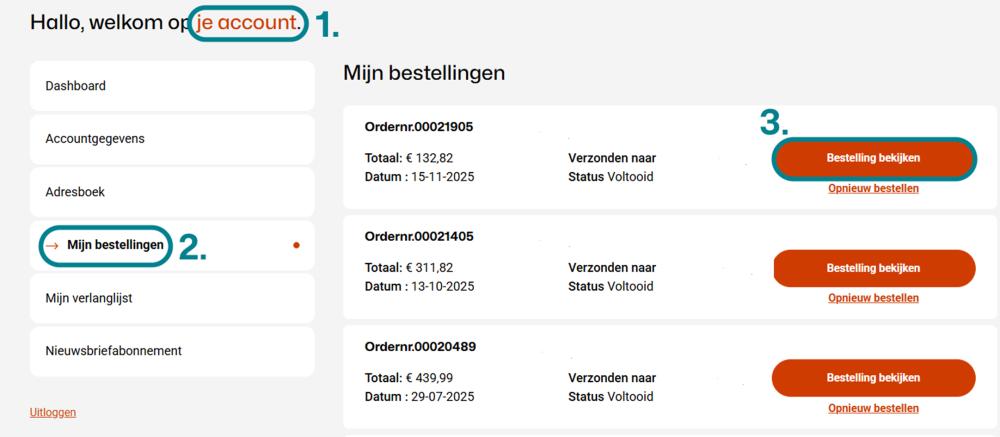Click the Ordernr.00021405 title
The image size is (1000, 437).
(419, 237)
